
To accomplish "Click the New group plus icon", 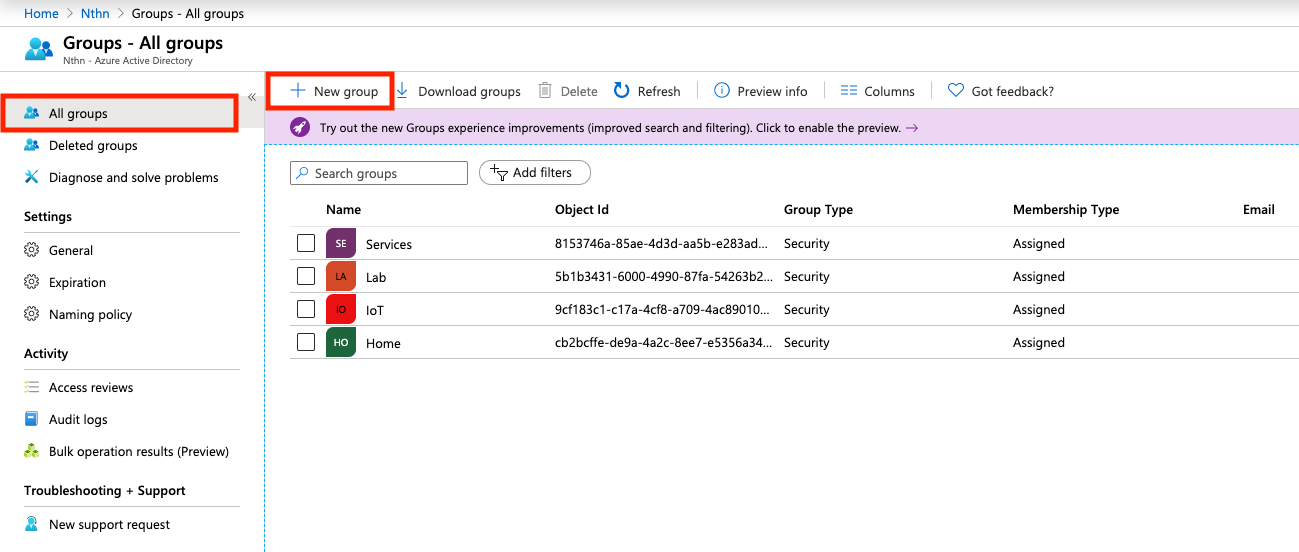I will pos(297,91).
